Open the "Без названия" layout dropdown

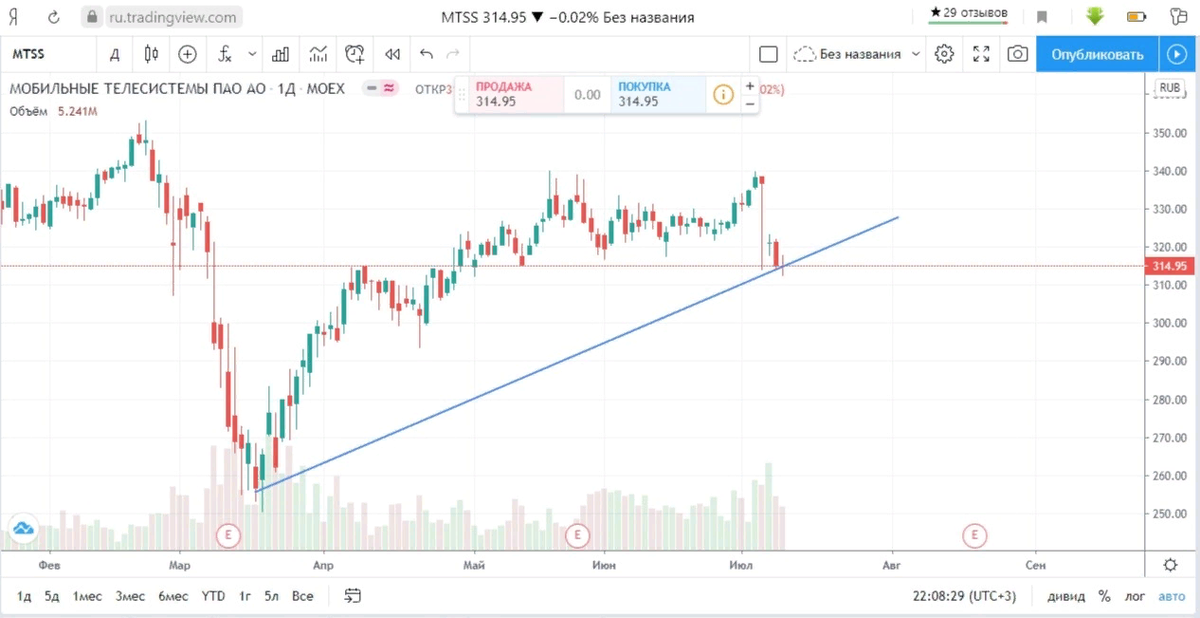click(x=858, y=54)
